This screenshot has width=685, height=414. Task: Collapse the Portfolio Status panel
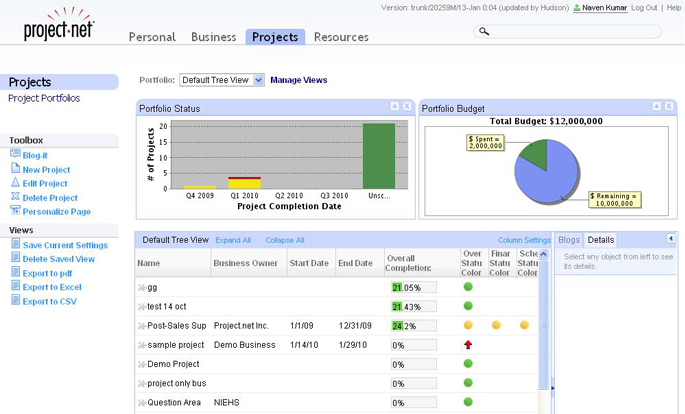click(394, 106)
